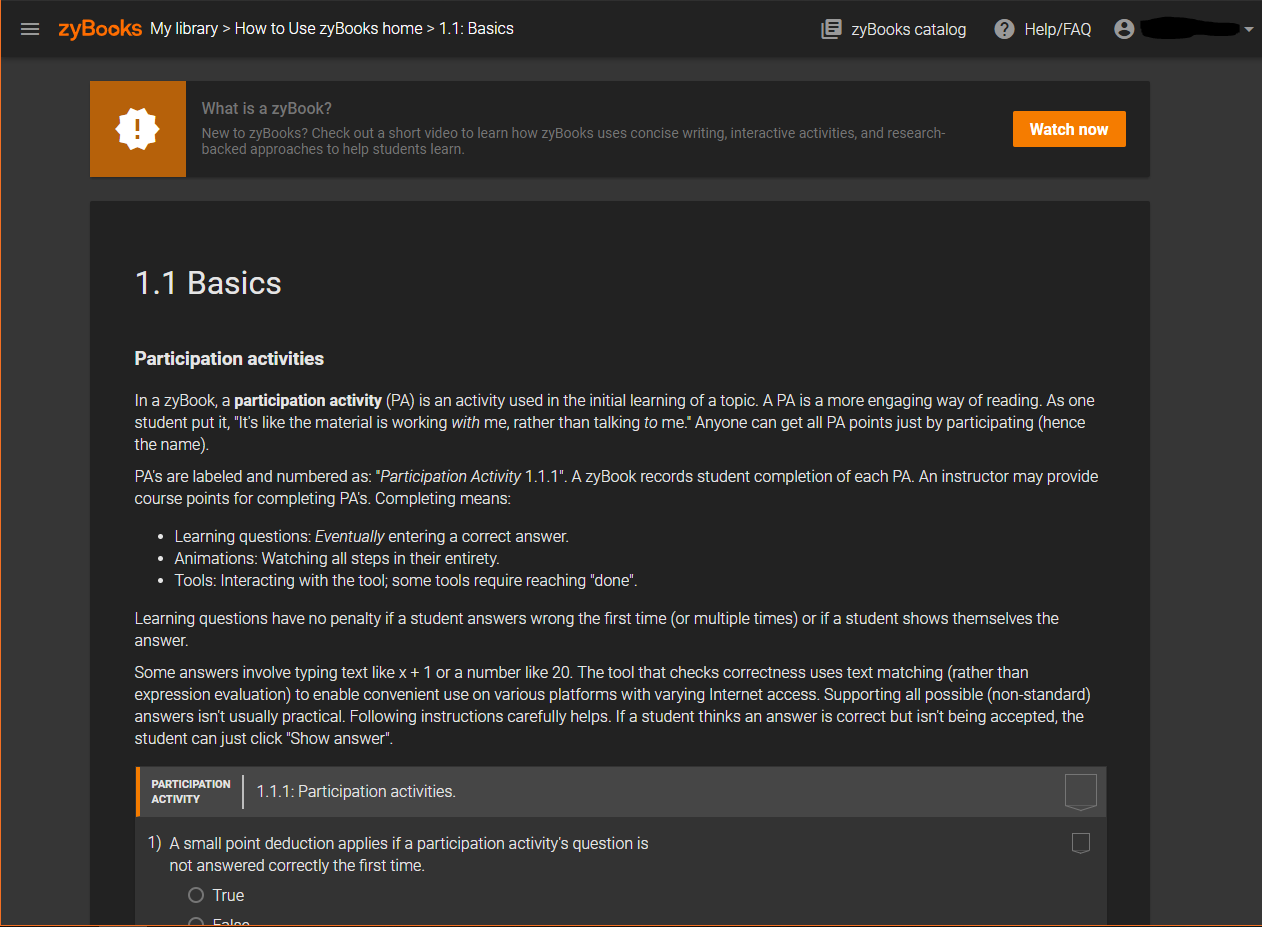Click the 'What is a zyBook?' heading
This screenshot has height=927, width=1262.
point(267,108)
